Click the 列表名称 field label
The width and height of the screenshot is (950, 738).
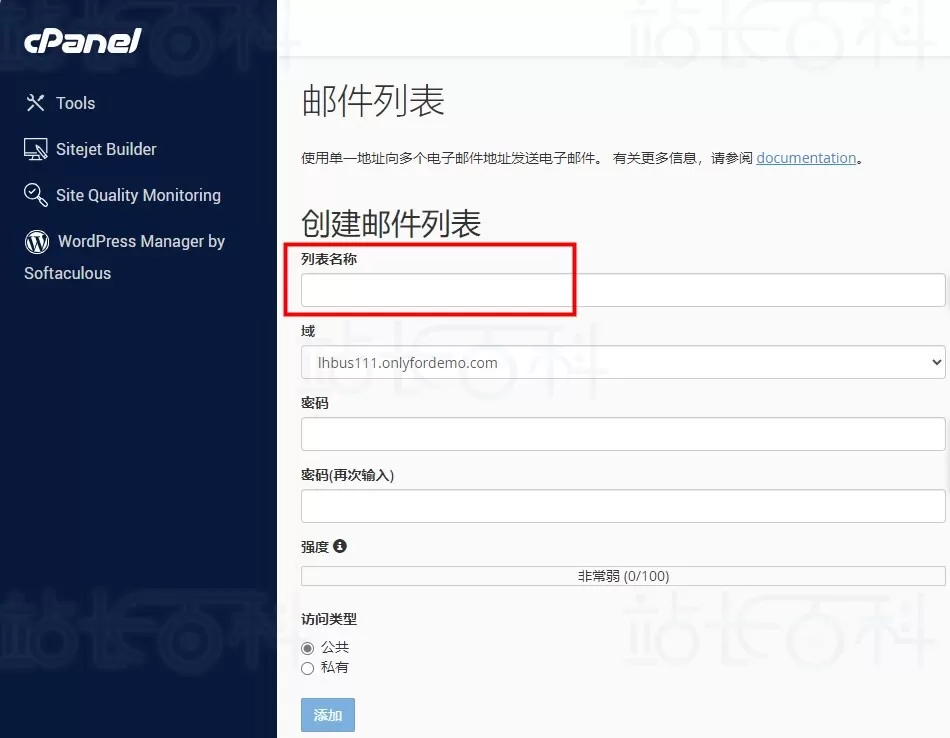point(329,259)
